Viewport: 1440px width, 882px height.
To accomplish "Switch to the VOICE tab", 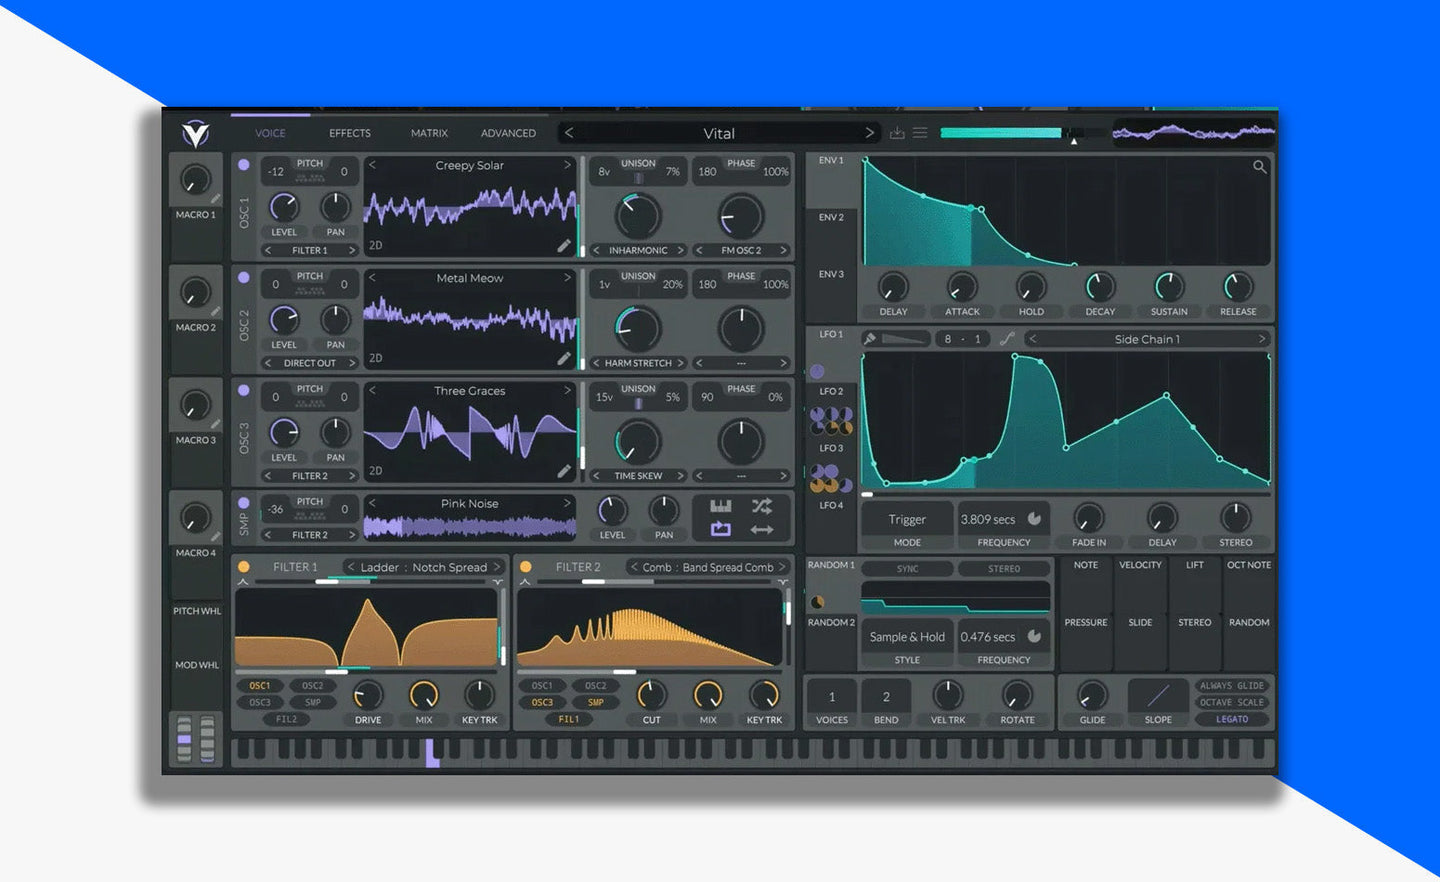I will (270, 133).
